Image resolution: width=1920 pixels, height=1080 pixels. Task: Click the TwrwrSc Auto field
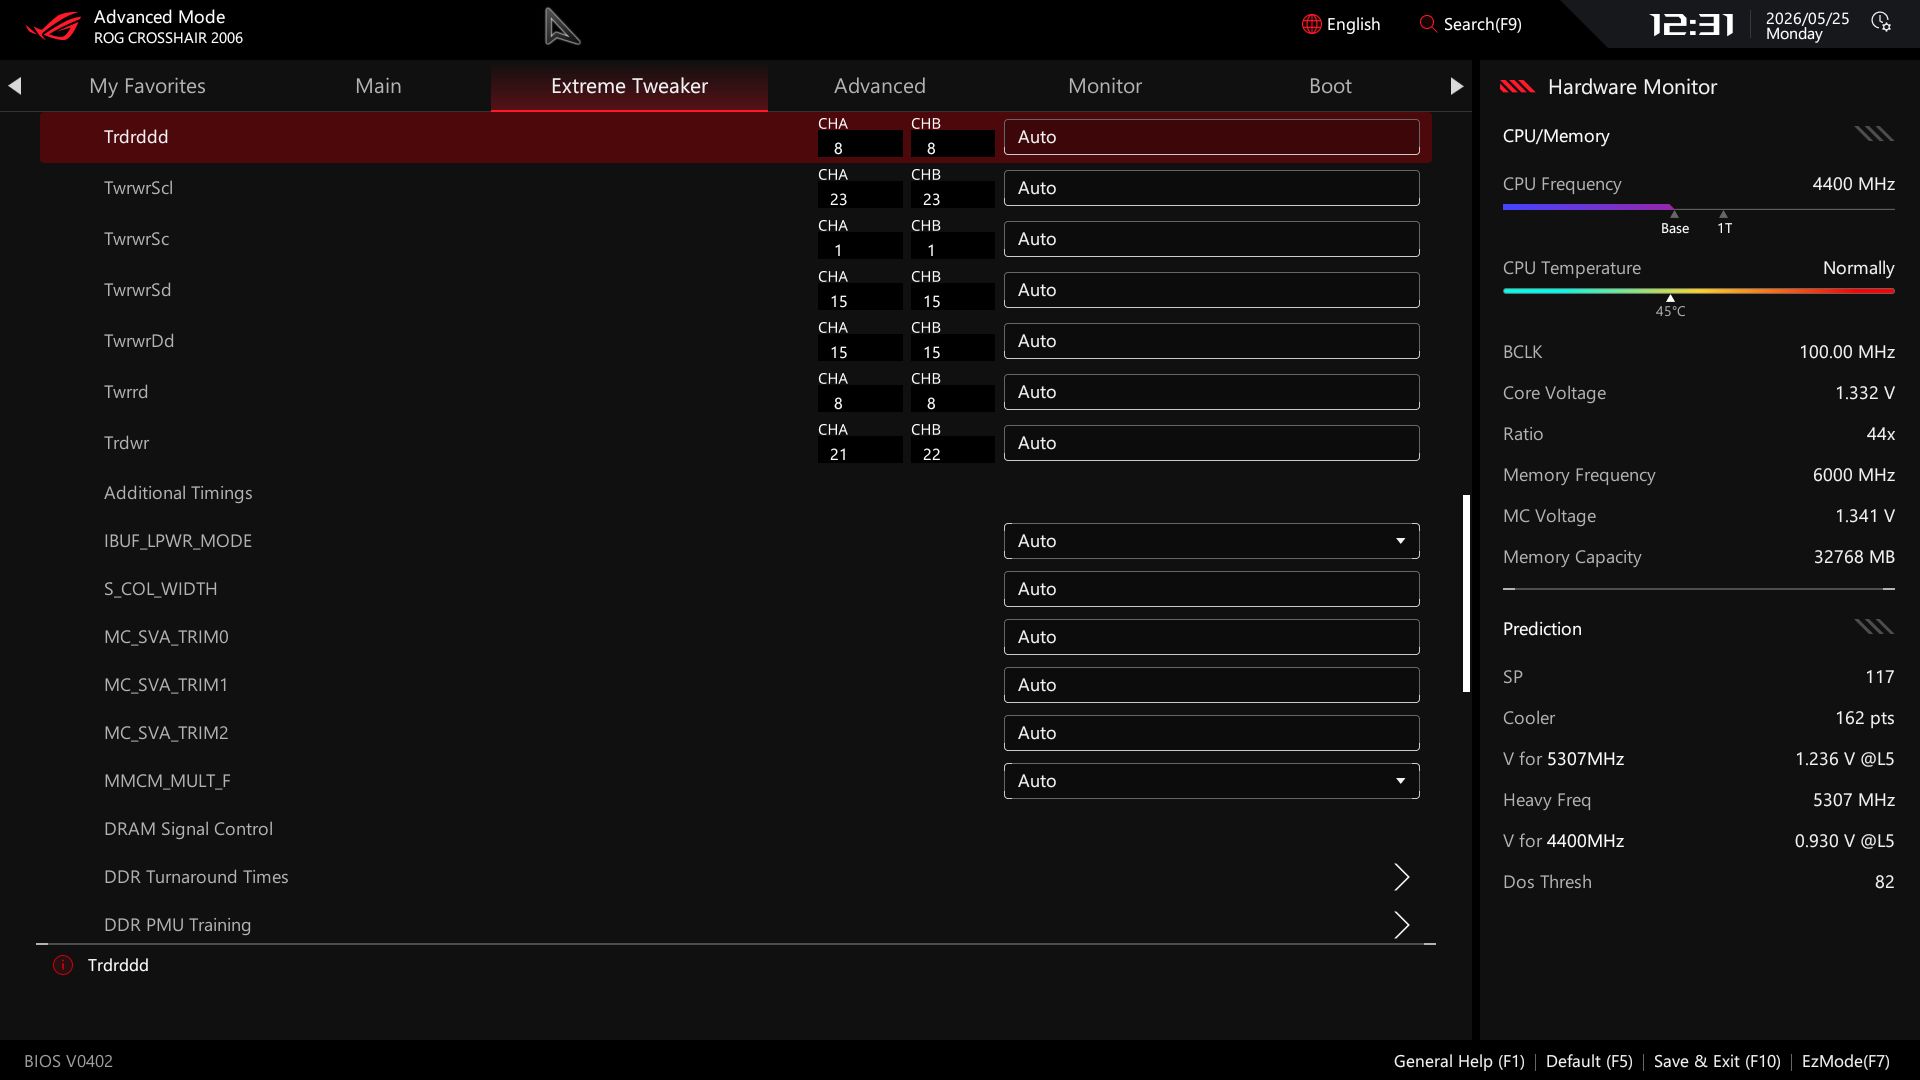[1211, 239]
